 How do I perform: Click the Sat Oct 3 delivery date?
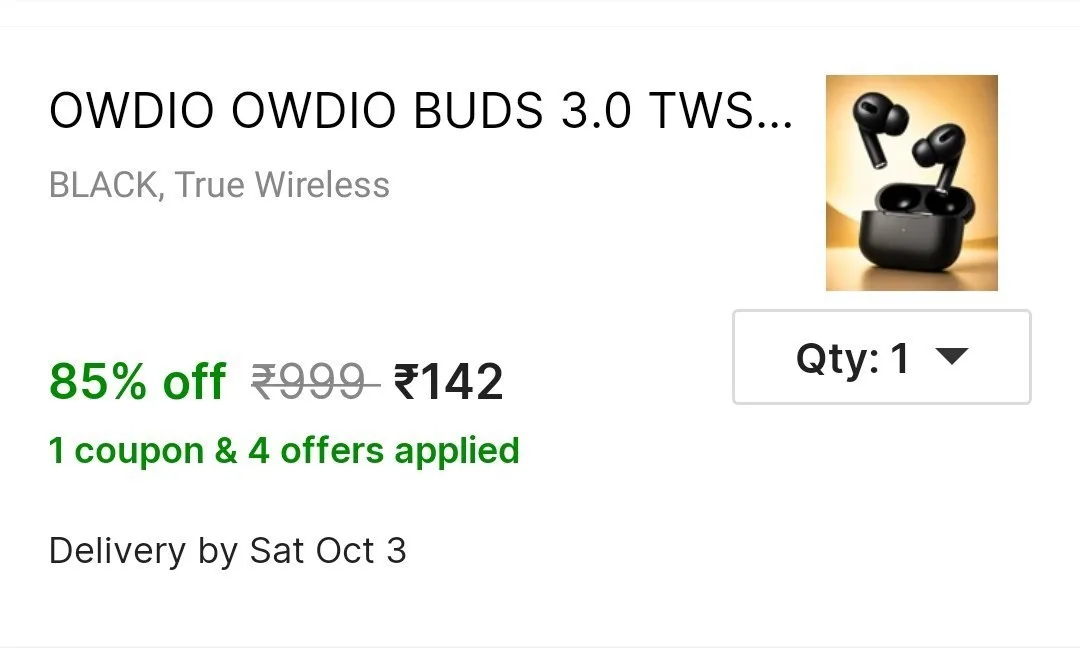click(x=328, y=551)
